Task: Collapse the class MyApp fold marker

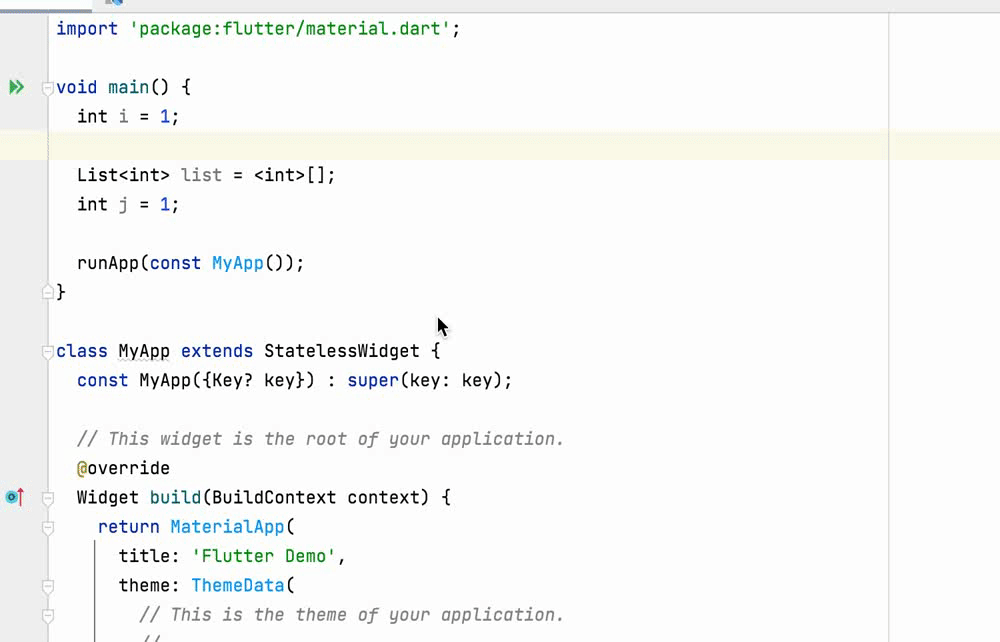Action: tap(47, 351)
